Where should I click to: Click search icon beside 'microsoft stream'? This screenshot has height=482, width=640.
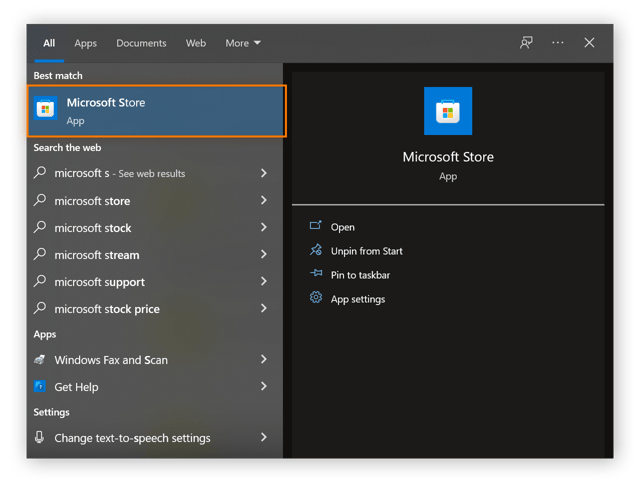[40, 254]
